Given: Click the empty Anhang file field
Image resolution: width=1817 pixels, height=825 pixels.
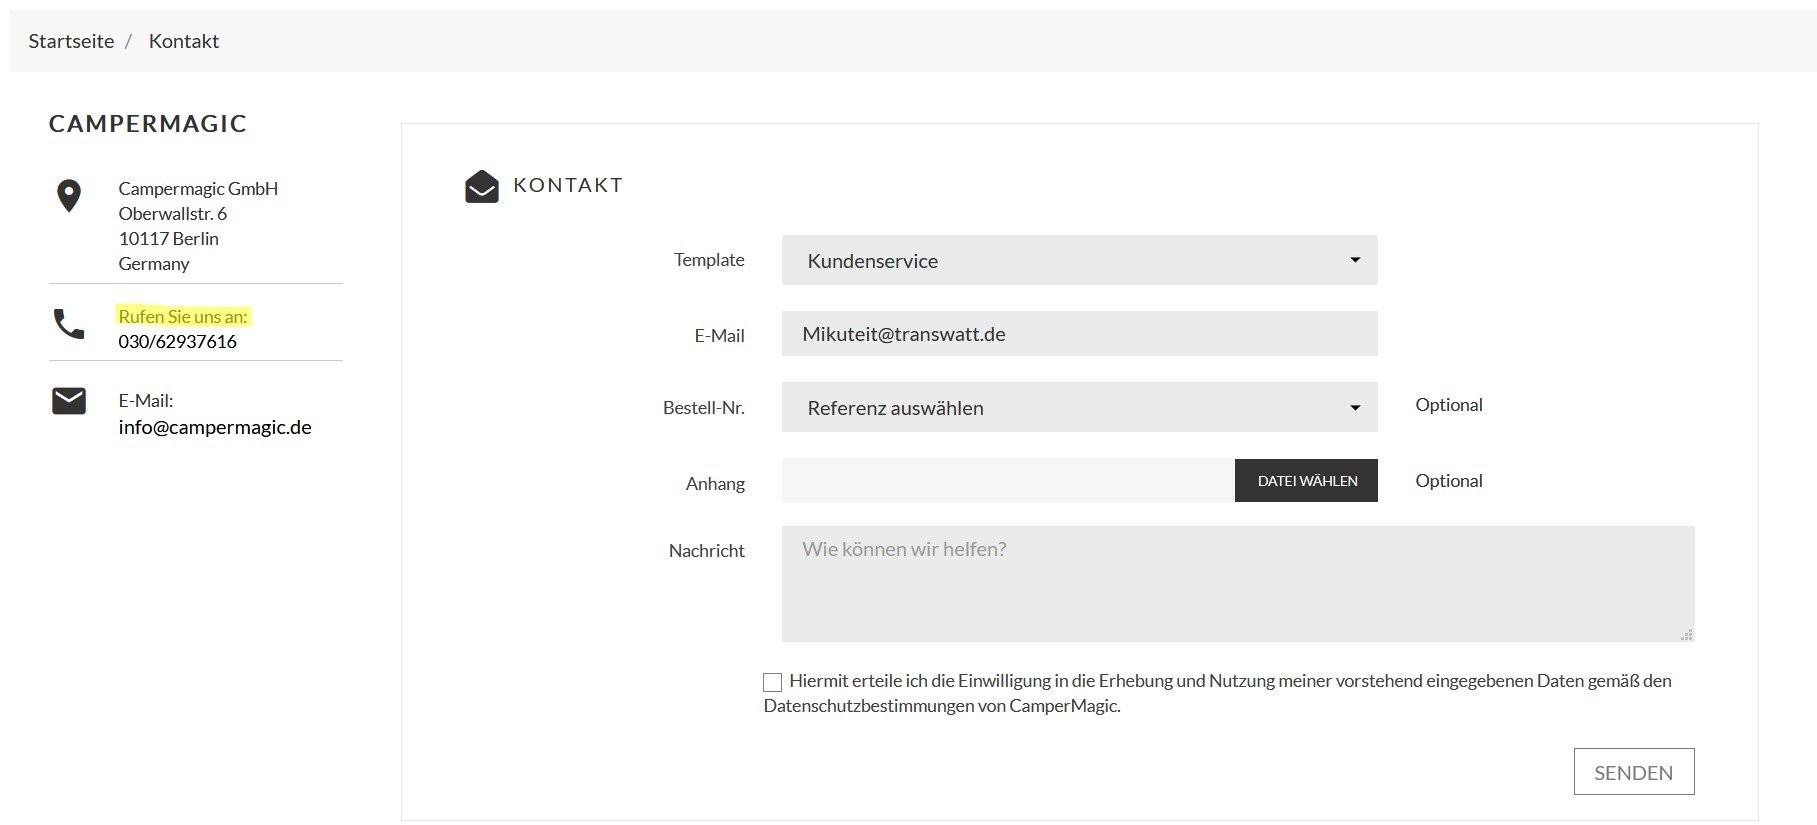Looking at the screenshot, I should pos(1007,481).
